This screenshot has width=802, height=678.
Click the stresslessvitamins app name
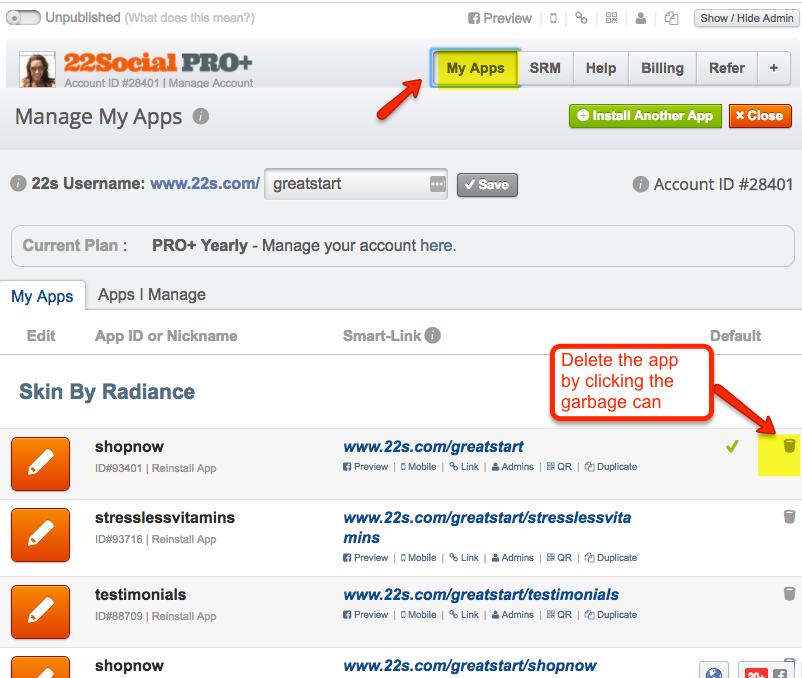(165, 518)
